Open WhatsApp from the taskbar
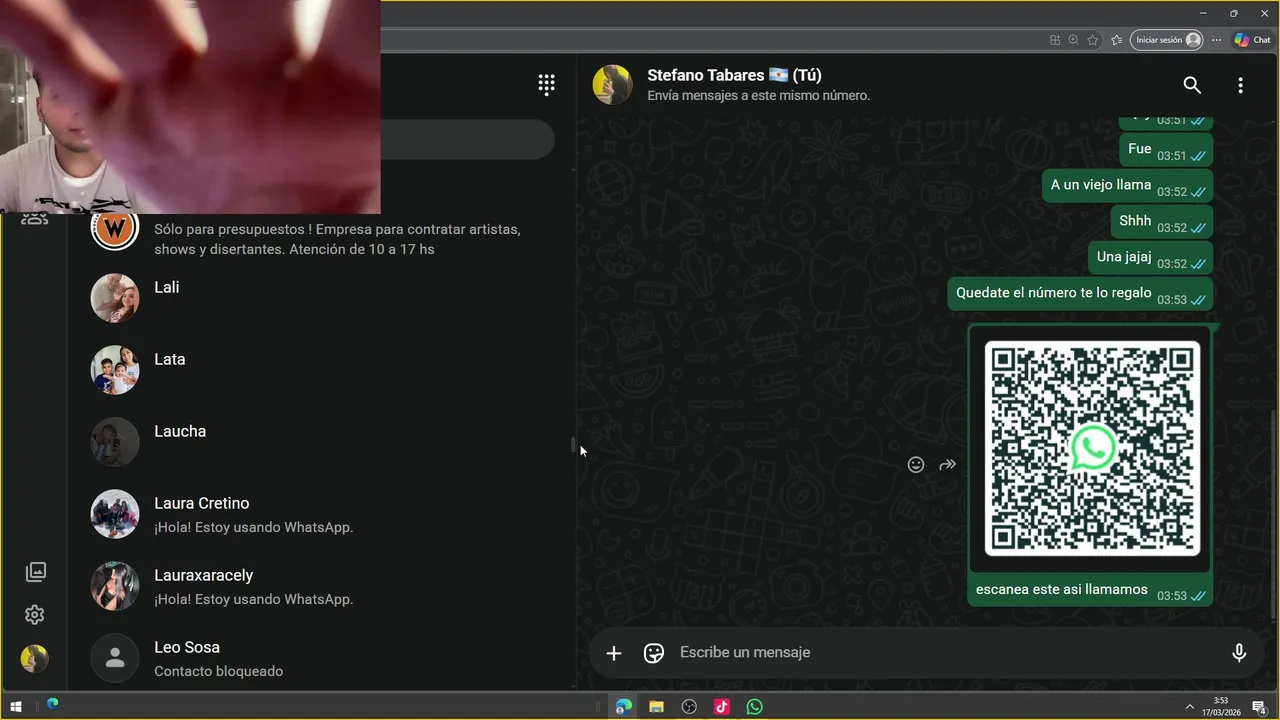 pos(755,707)
